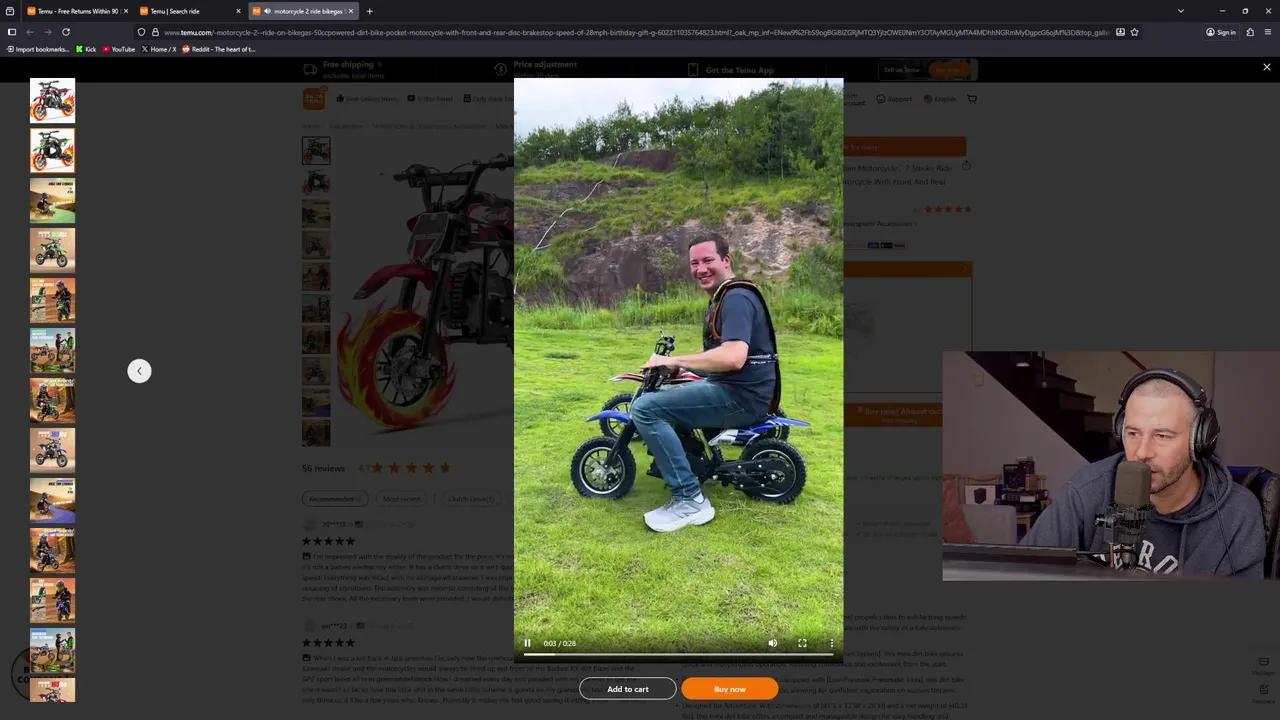Click the address bar URL field

point(636,32)
